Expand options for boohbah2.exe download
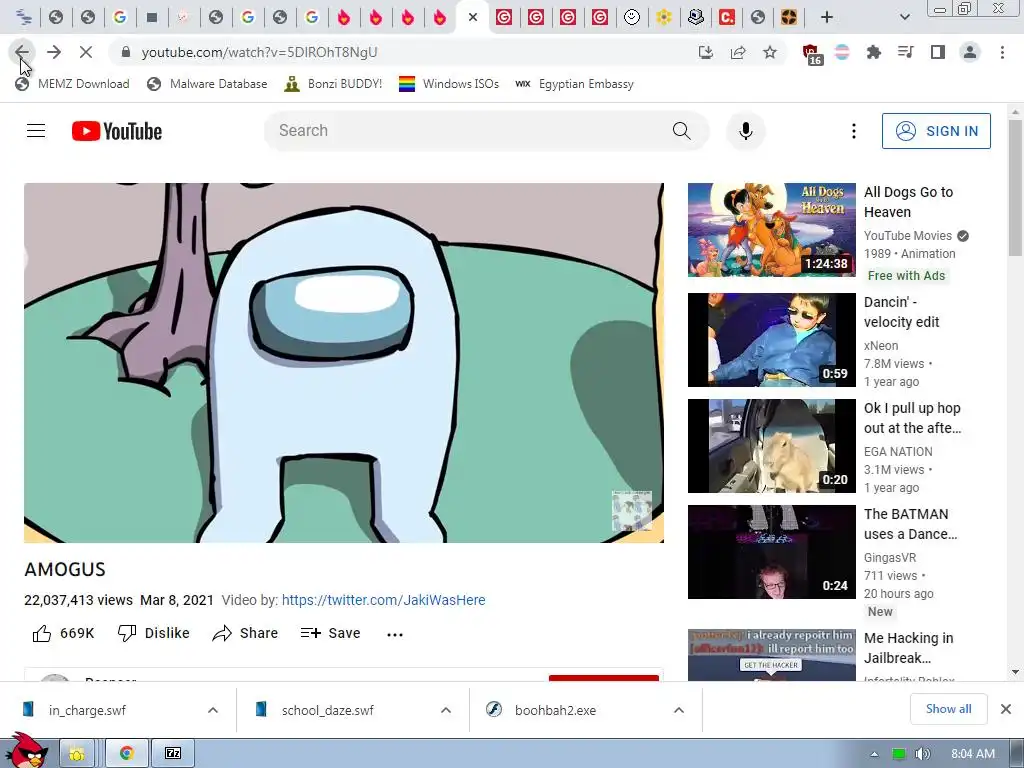1024x768 pixels. 679,710
